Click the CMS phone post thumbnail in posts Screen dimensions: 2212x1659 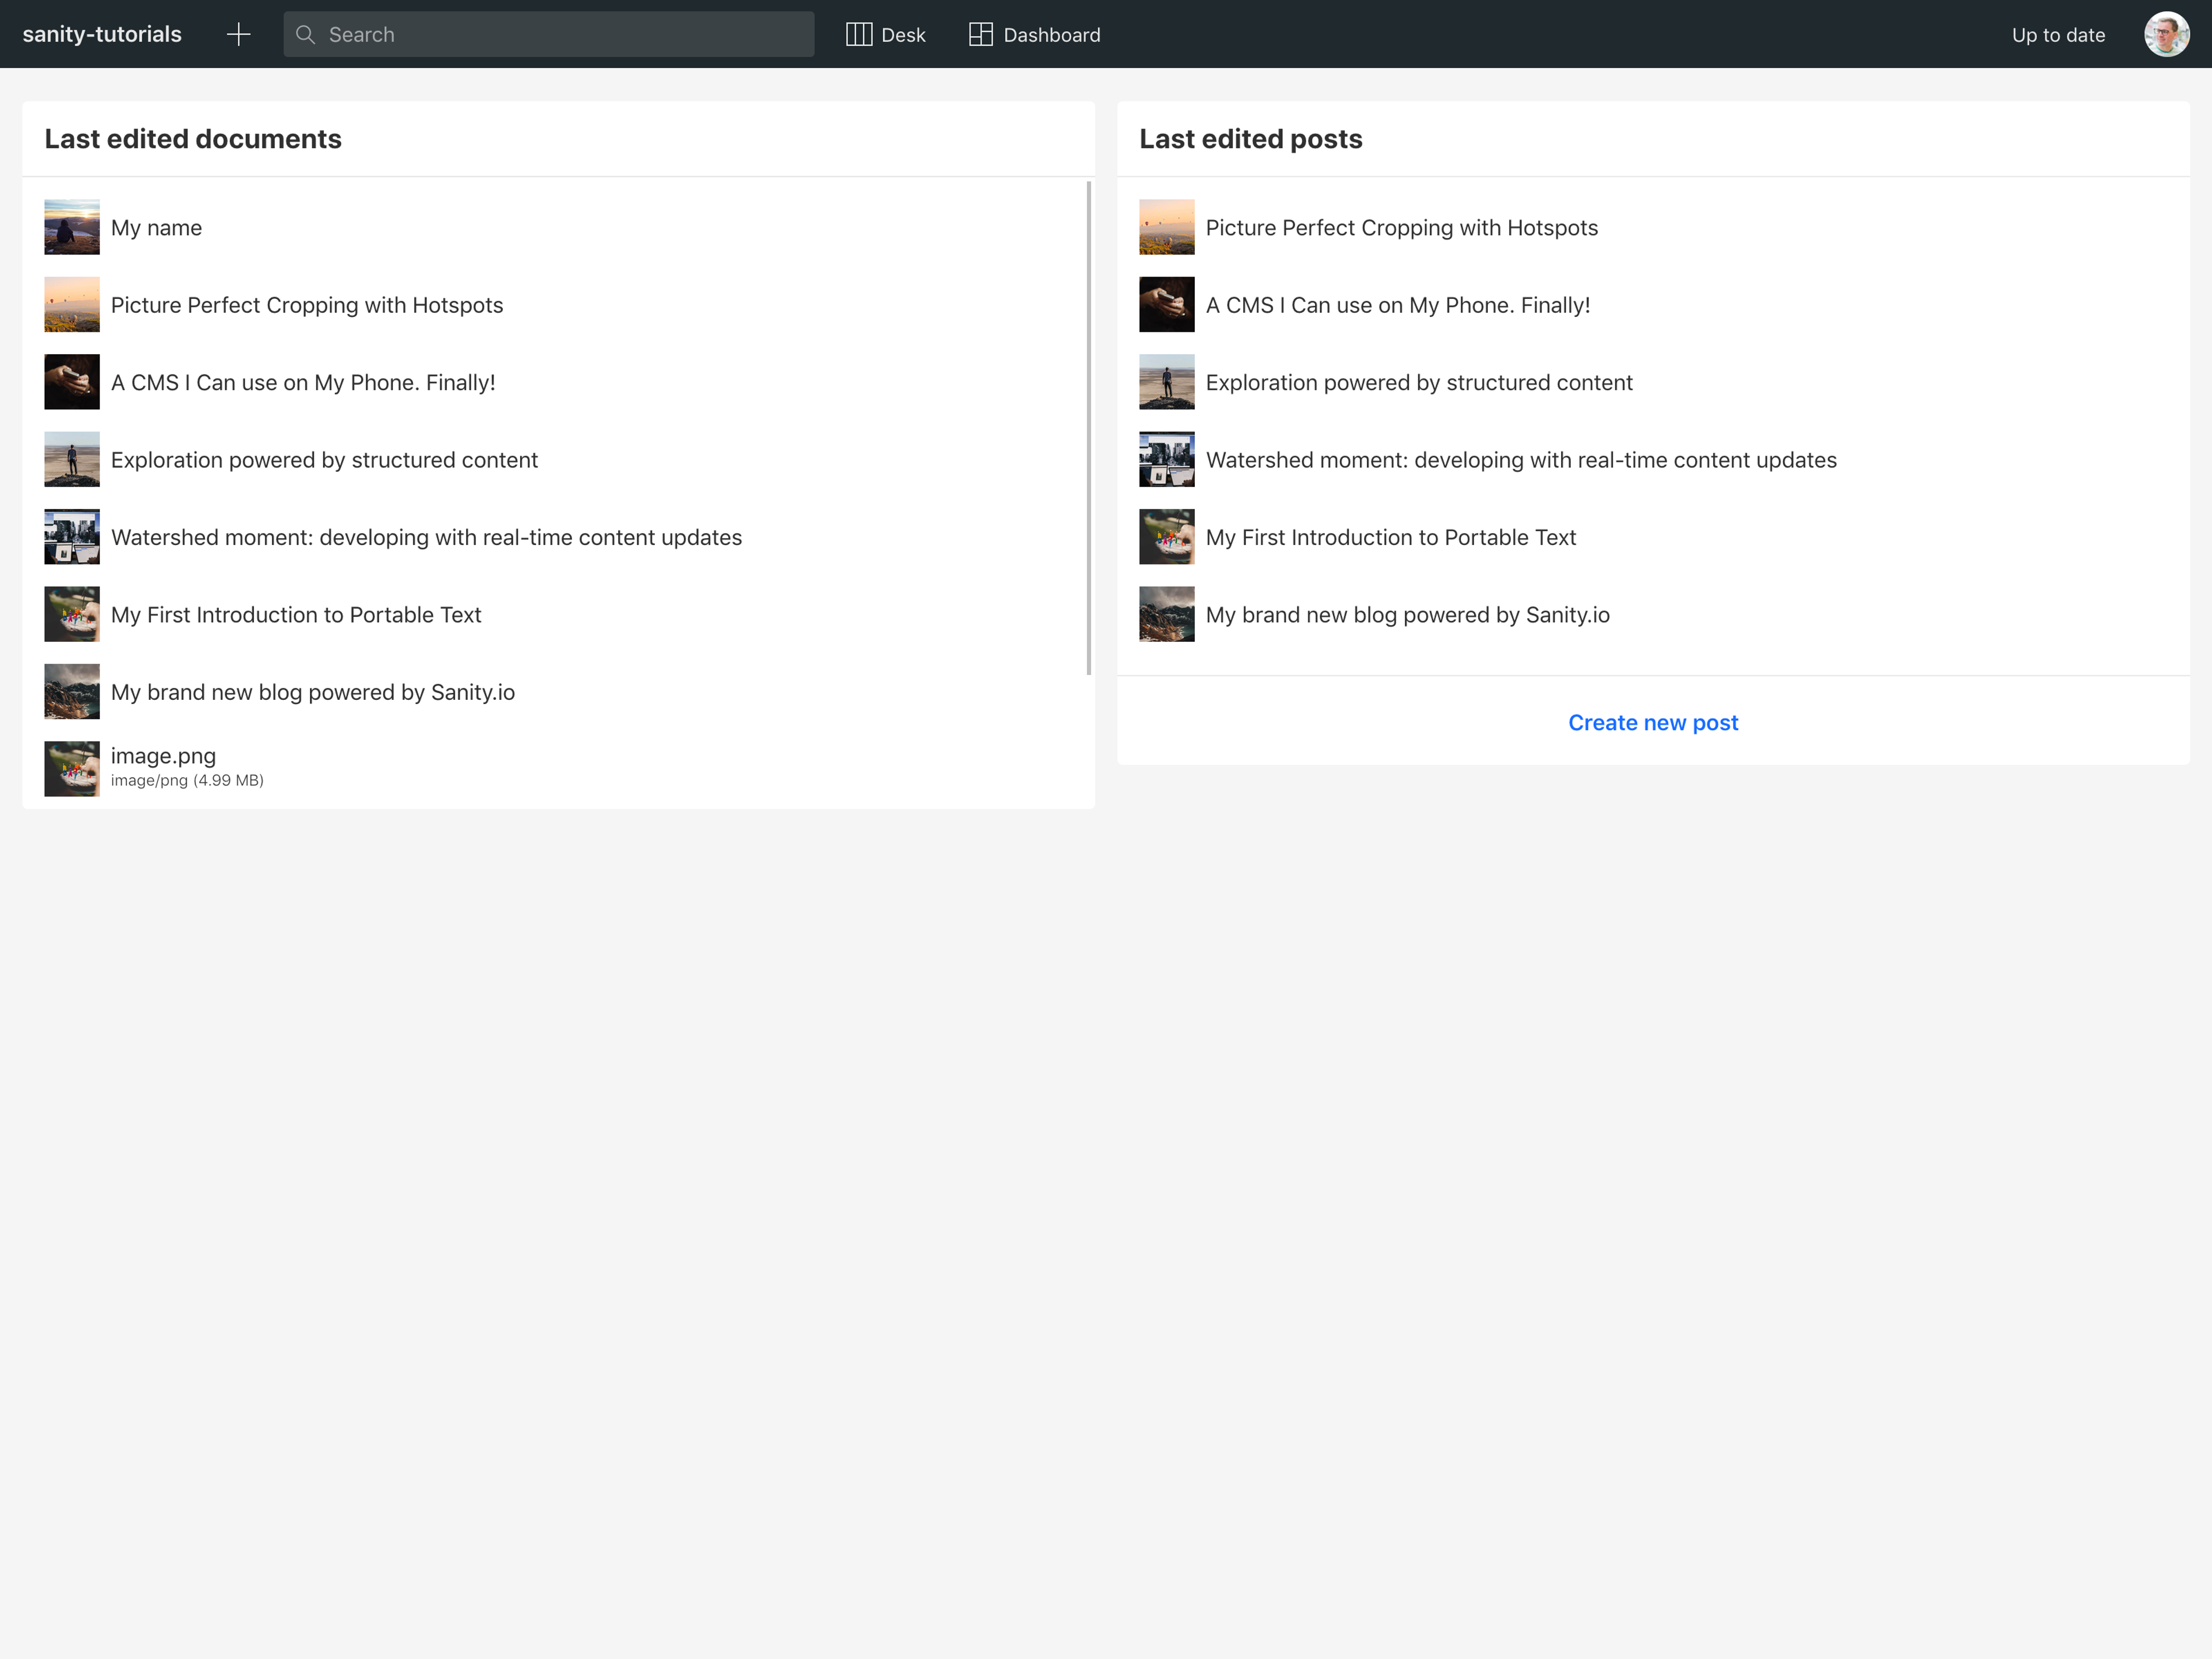click(1166, 305)
